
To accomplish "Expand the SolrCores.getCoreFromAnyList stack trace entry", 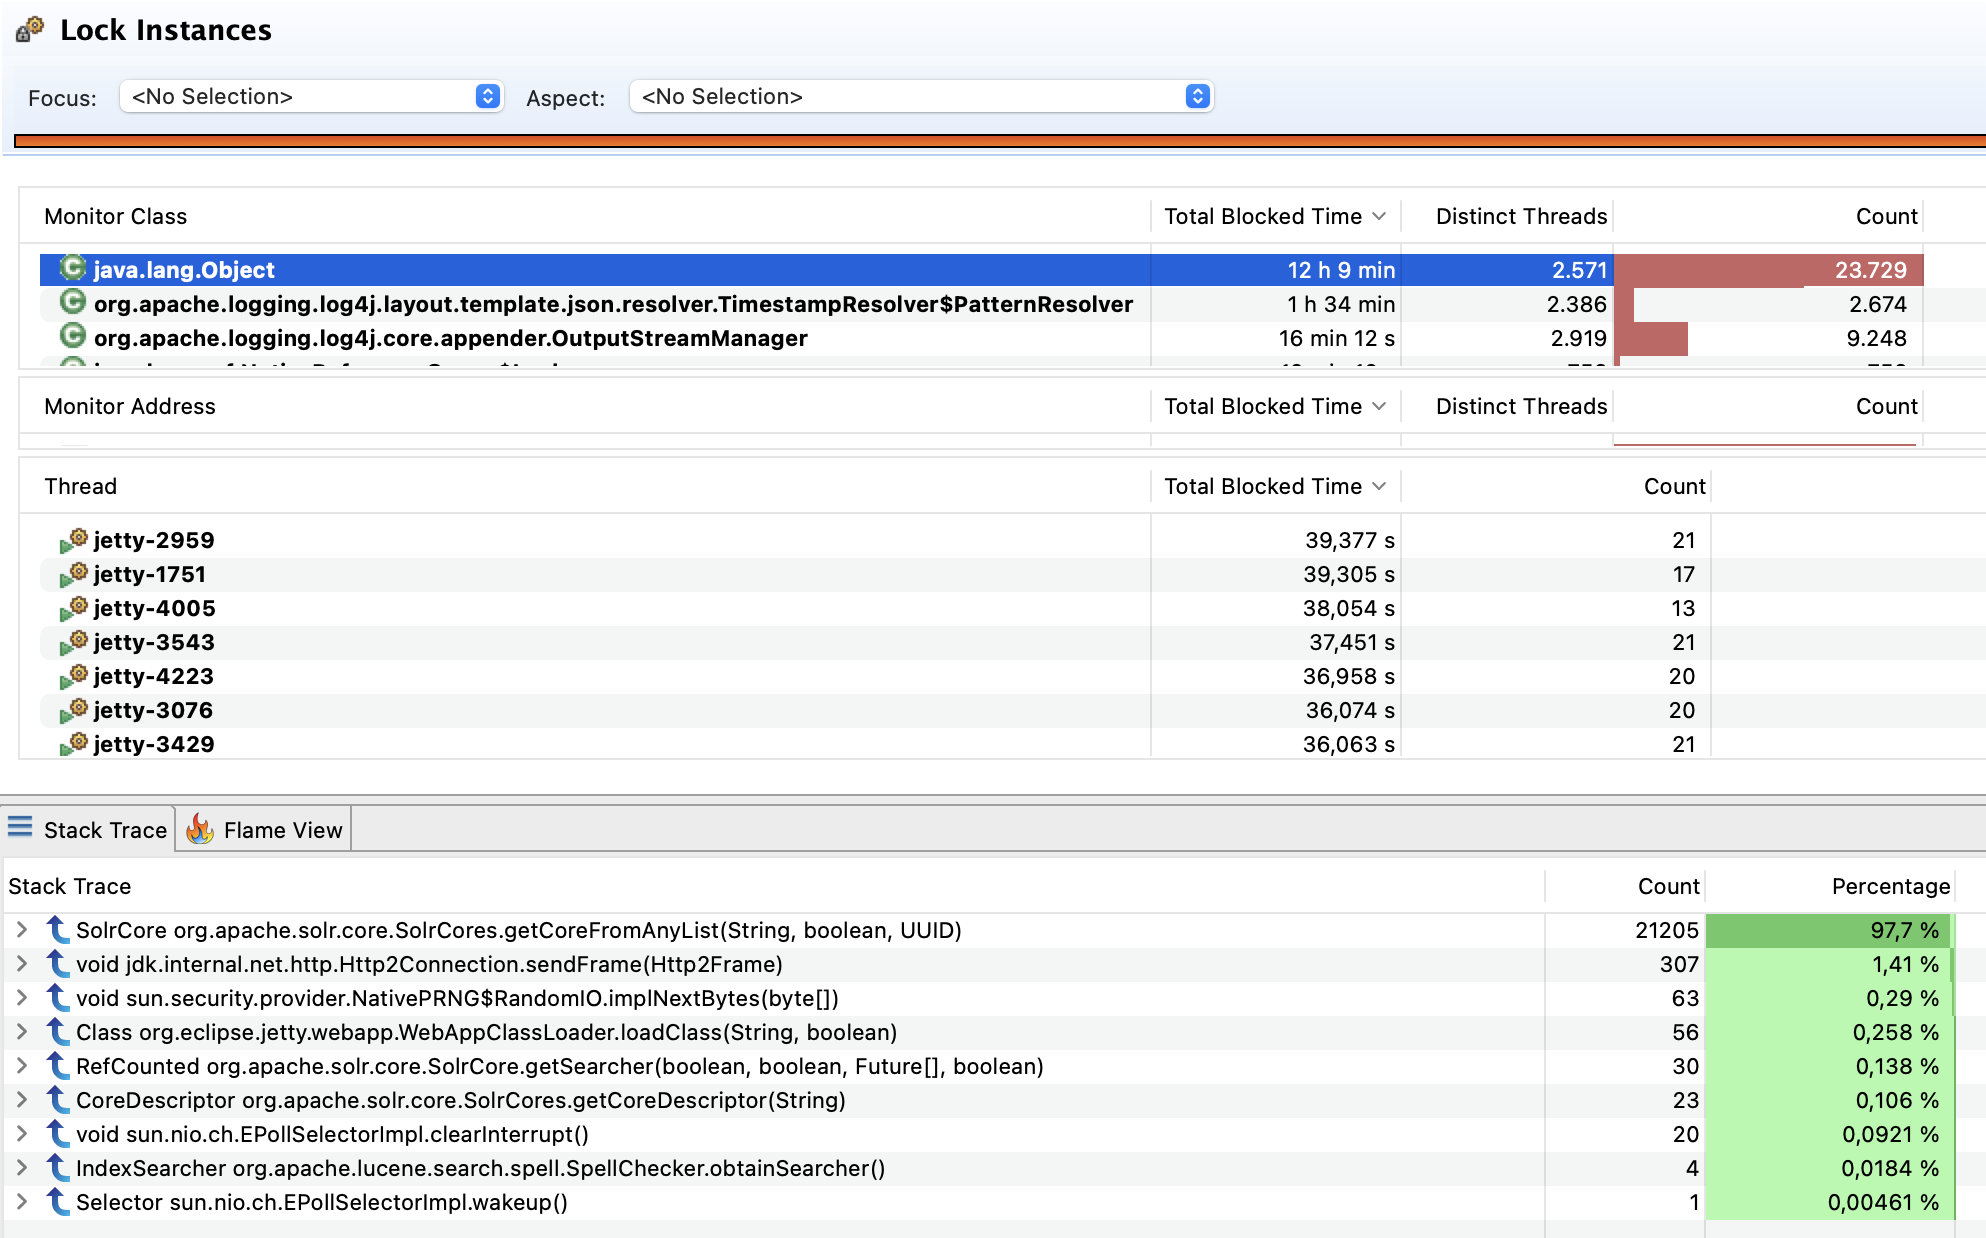I will (22, 929).
